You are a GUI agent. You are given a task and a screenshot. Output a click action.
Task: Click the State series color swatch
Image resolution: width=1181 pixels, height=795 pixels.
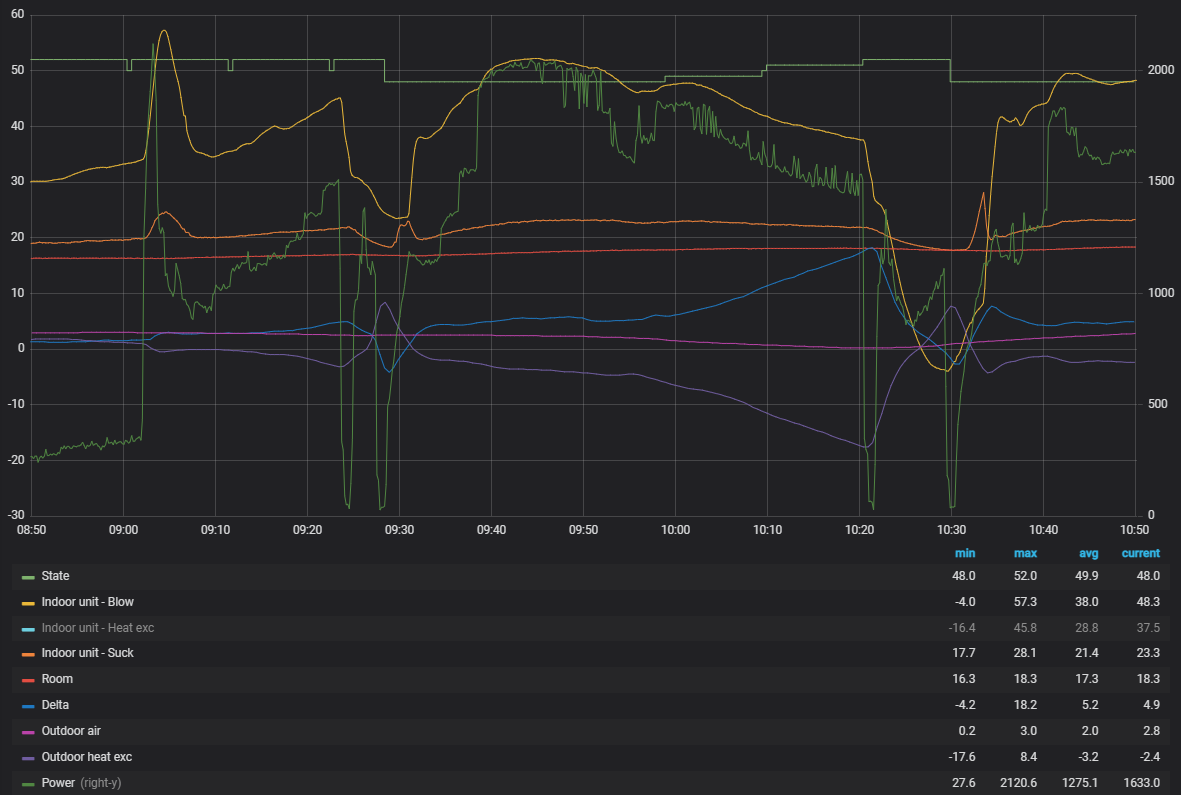tap(28, 577)
